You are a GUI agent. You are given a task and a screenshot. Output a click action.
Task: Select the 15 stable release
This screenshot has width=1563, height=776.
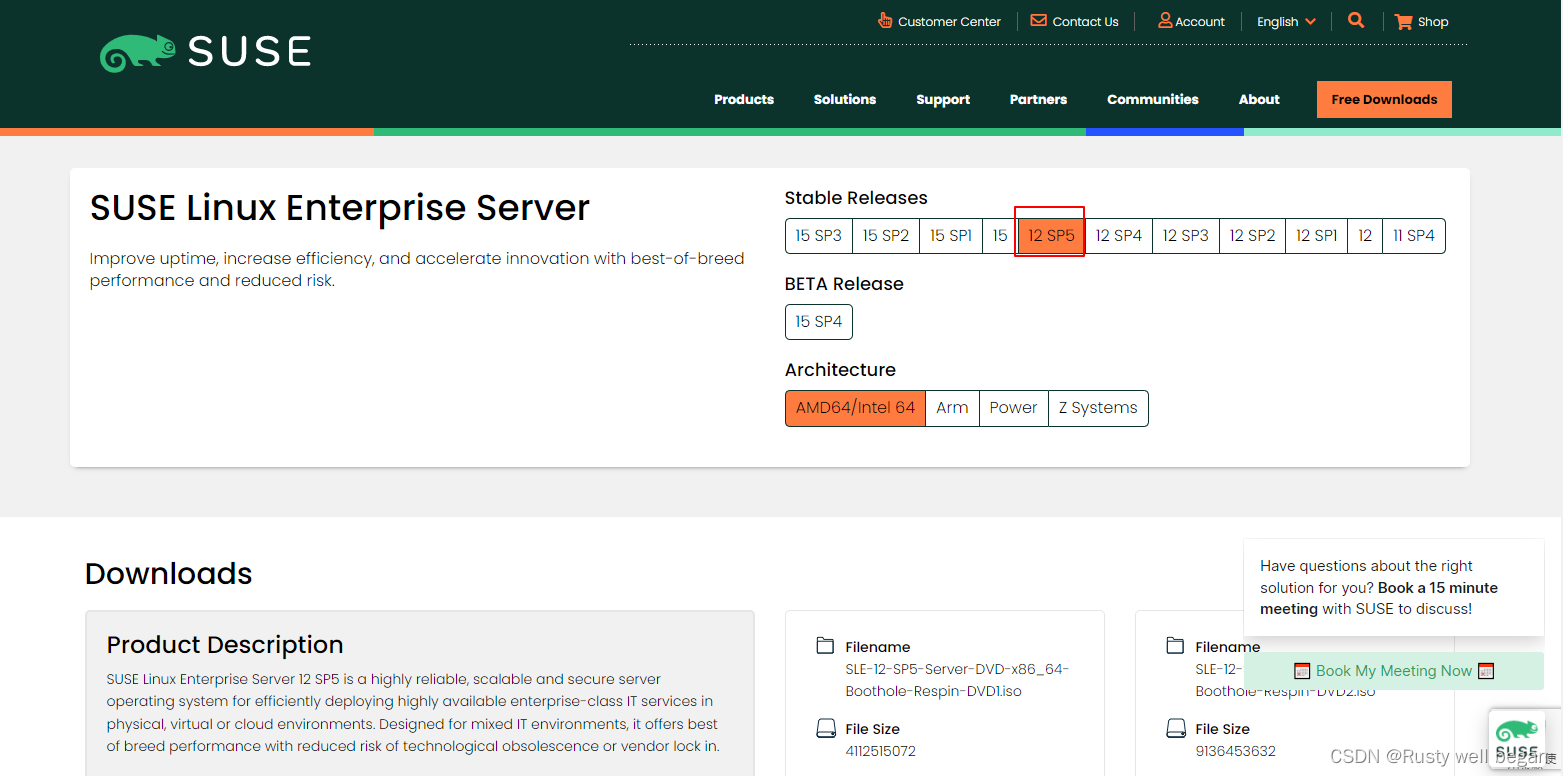[x=1000, y=236]
